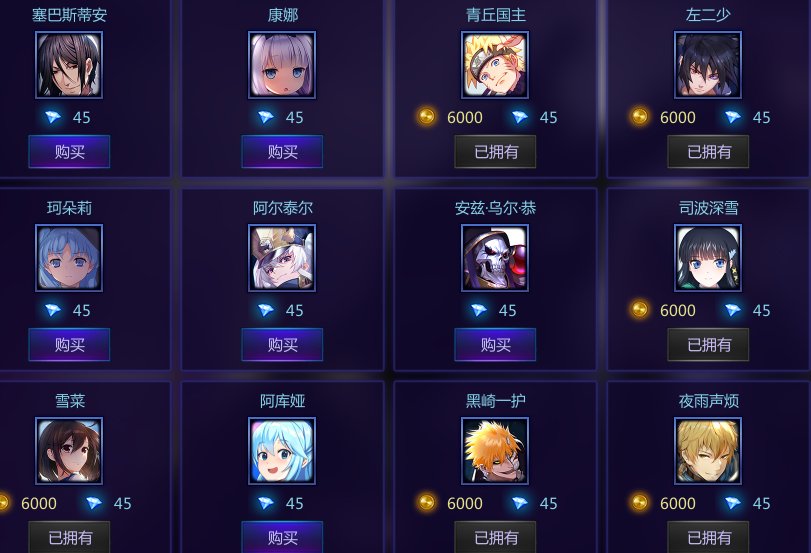This screenshot has height=553, width=811.
Task: Purchase 珂朵莉 via 购买 button
Action: point(69,345)
